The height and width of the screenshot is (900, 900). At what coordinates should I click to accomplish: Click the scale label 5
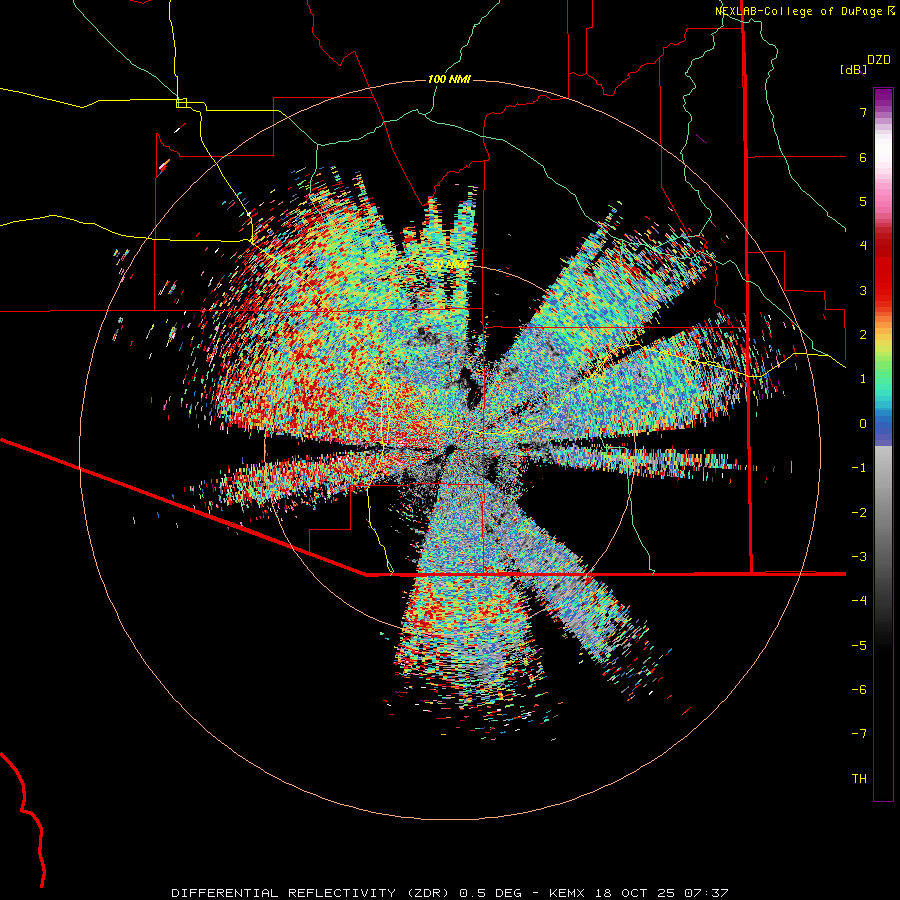863,201
